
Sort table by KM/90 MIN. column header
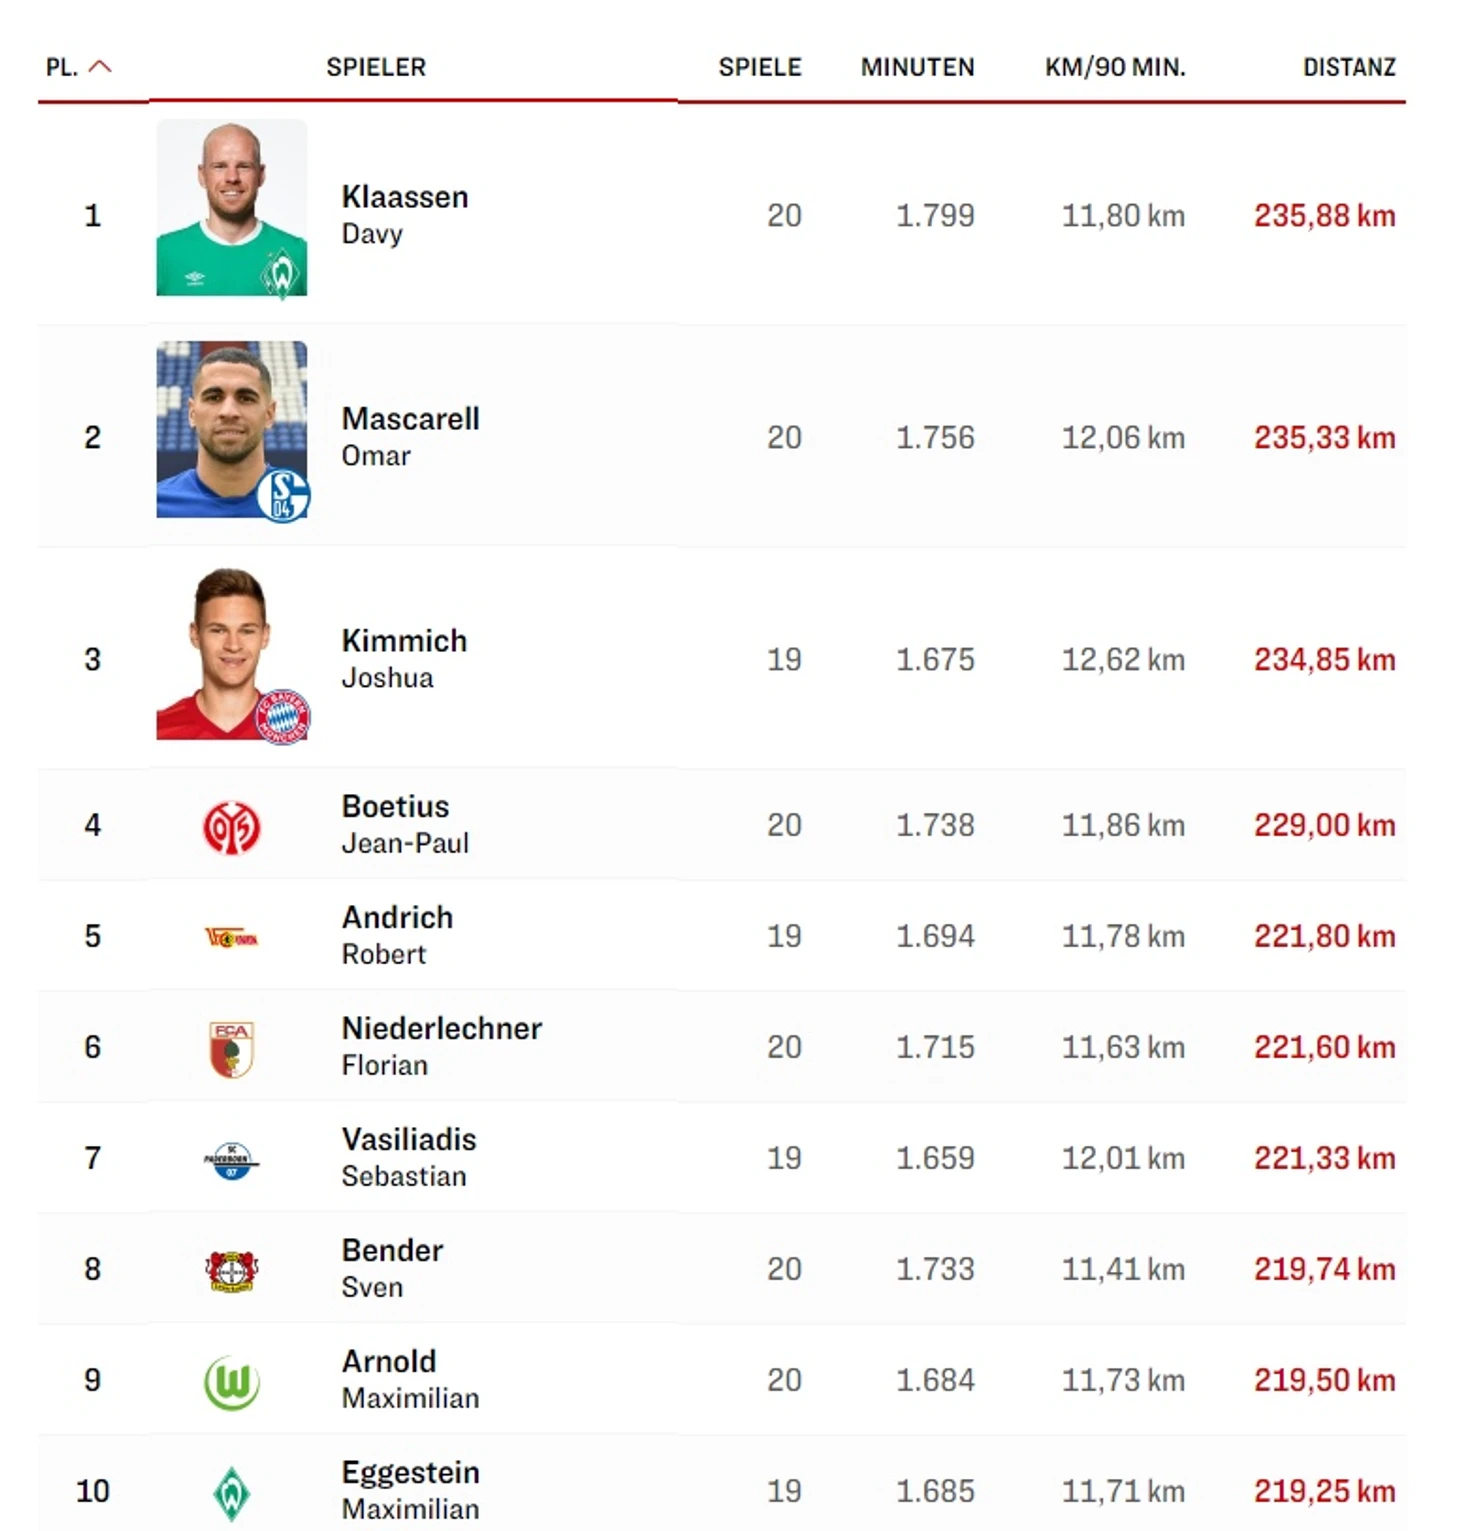coord(1115,67)
